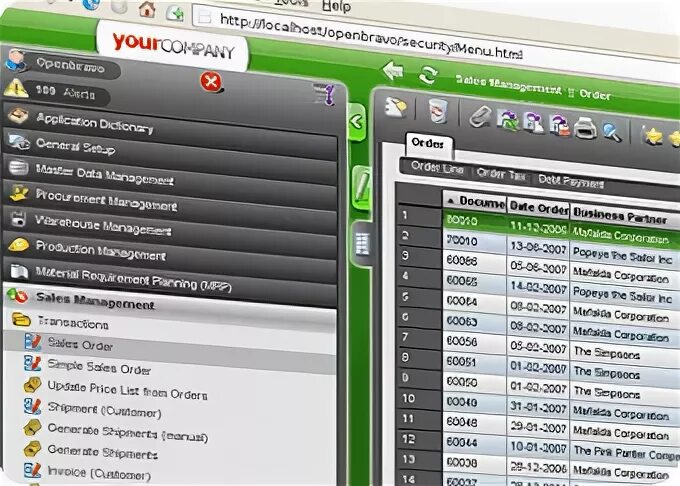Open Generate Shipments item
The width and height of the screenshot is (680, 486).
pos(102,451)
